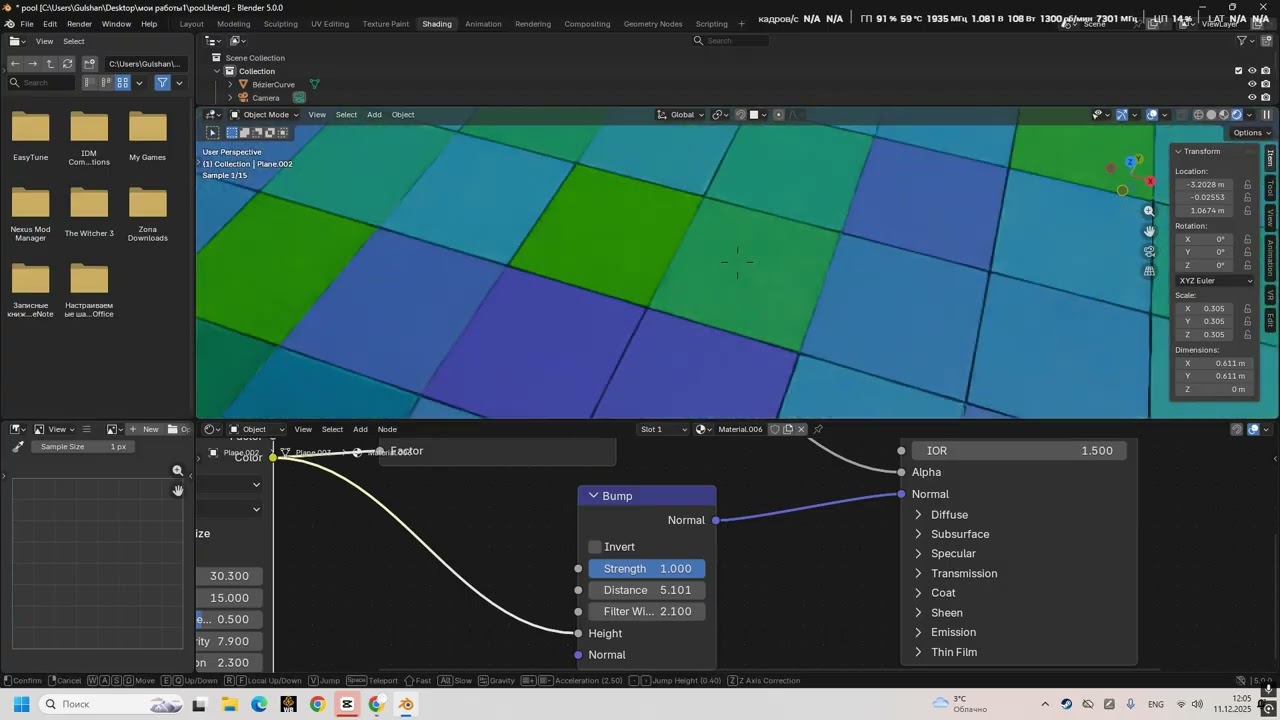Go to parent directory in file browser
1280x720 pixels.
[x=50, y=64]
